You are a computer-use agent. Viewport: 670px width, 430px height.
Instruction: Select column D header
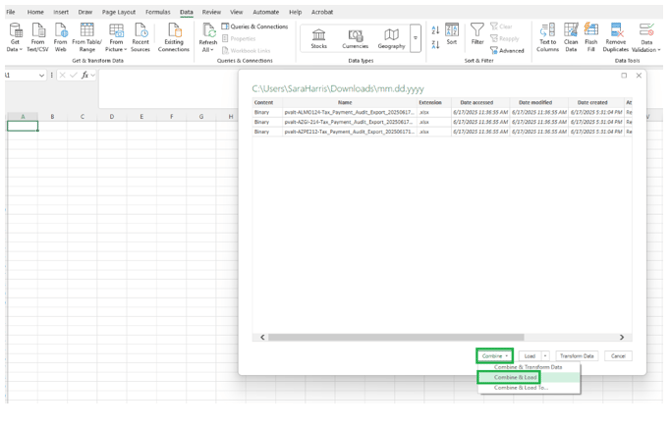(112, 117)
